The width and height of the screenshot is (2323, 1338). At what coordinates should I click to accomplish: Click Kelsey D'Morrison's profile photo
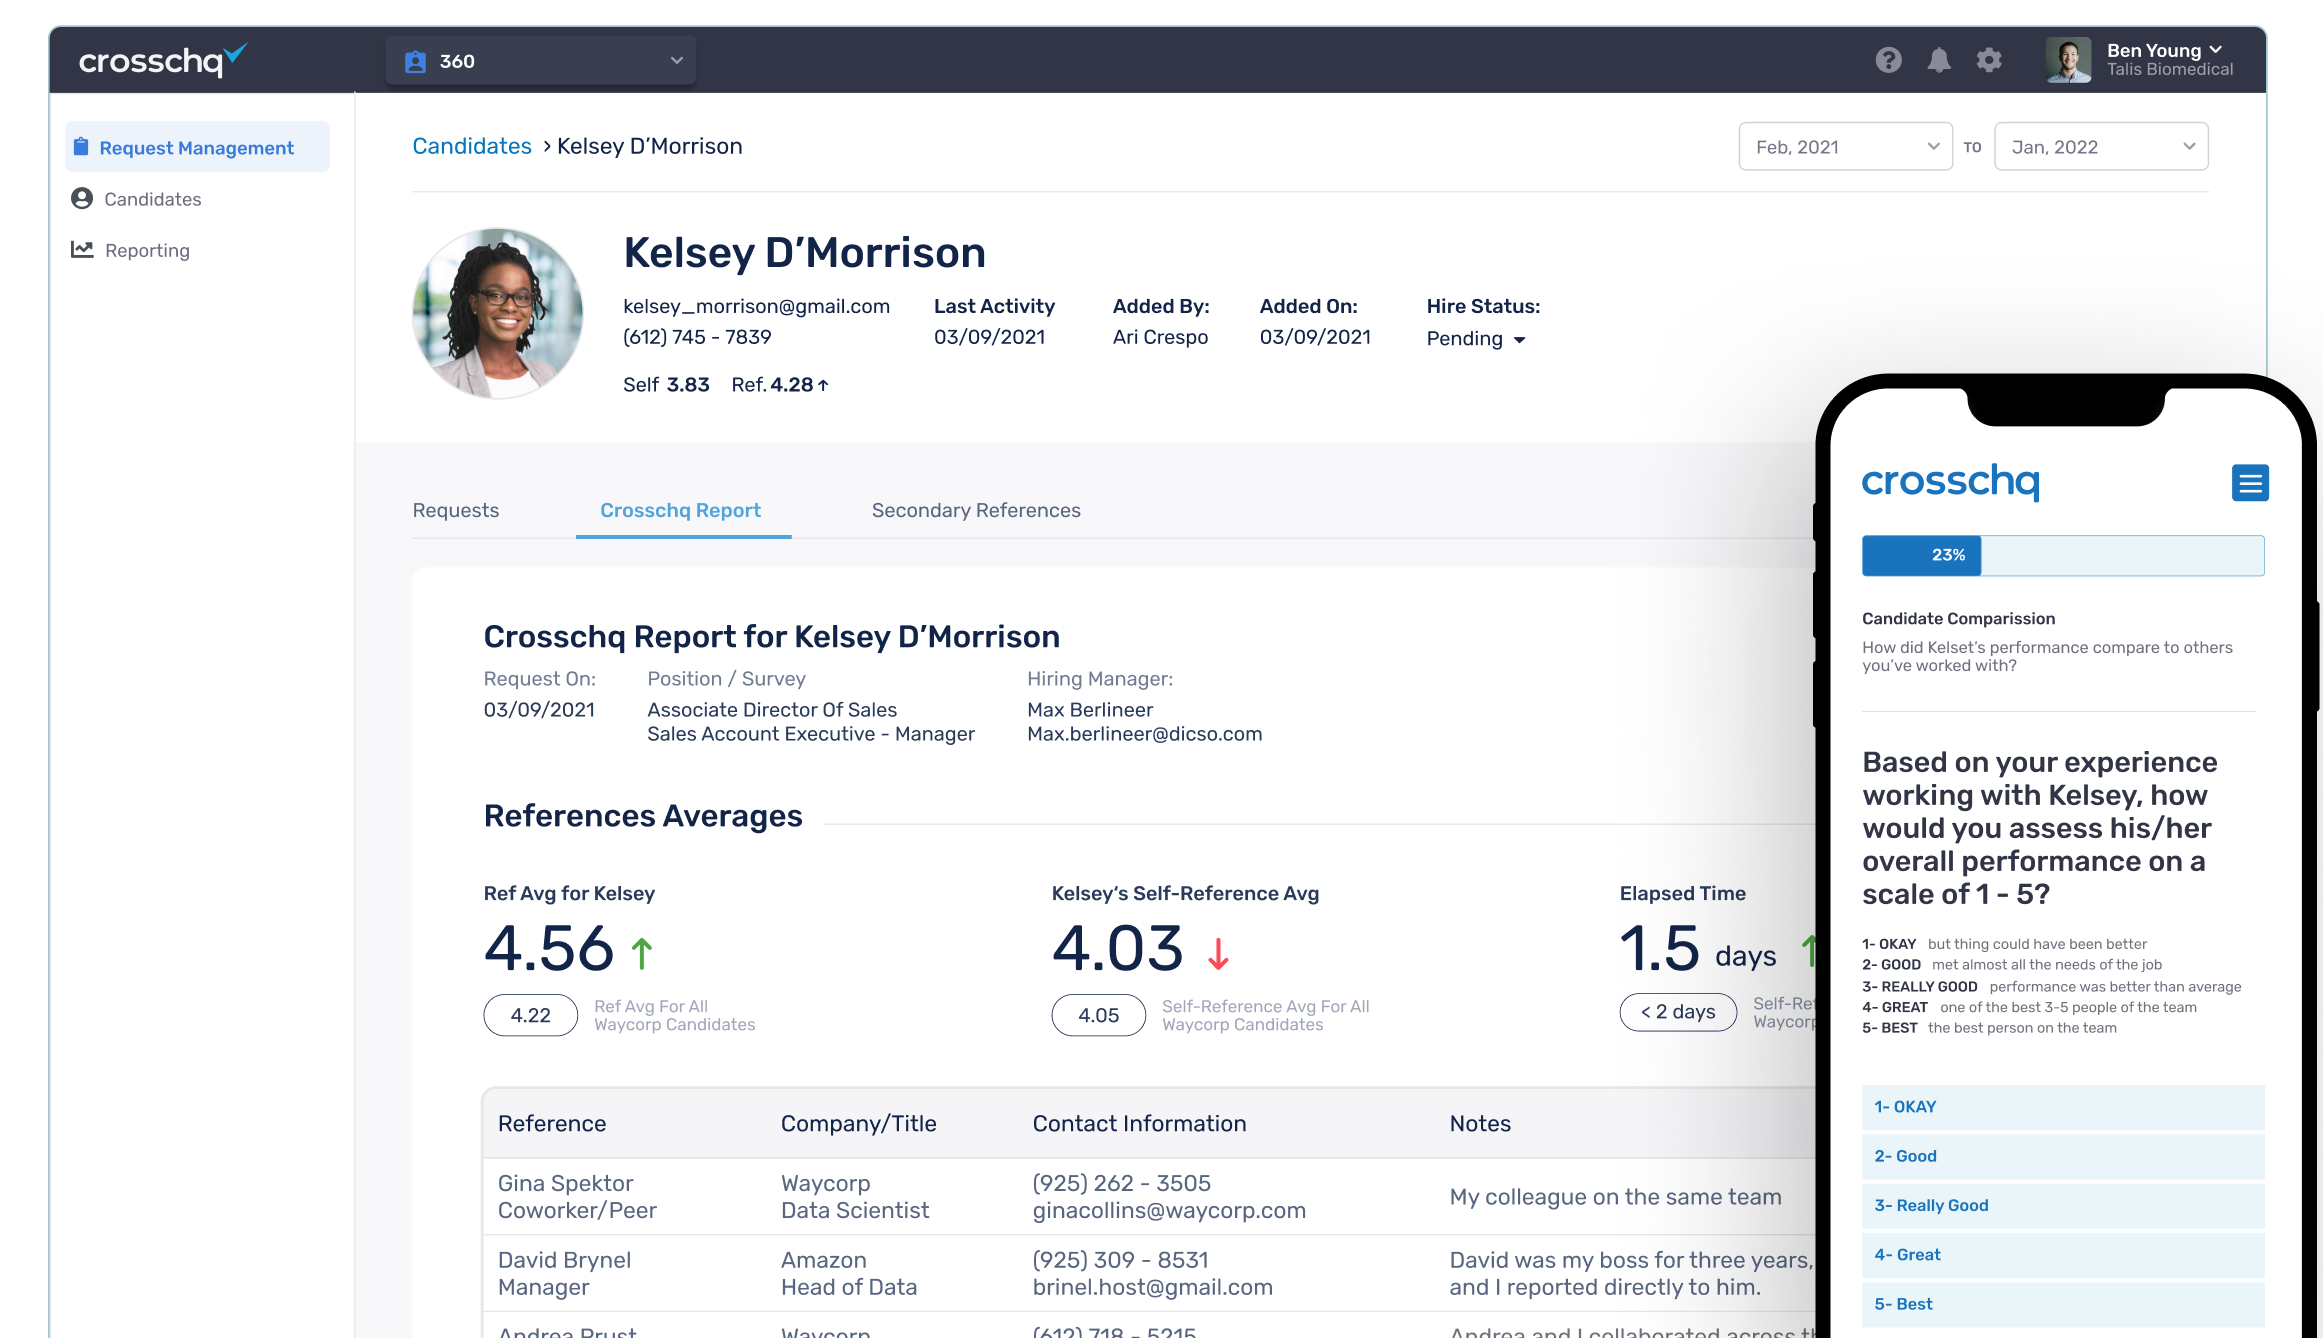pyautogui.click(x=498, y=313)
